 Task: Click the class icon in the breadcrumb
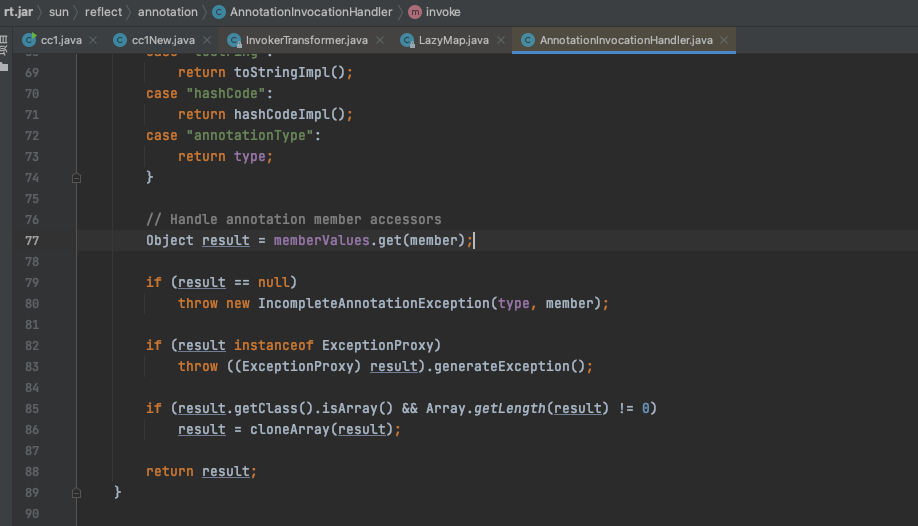[x=219, y=12]
